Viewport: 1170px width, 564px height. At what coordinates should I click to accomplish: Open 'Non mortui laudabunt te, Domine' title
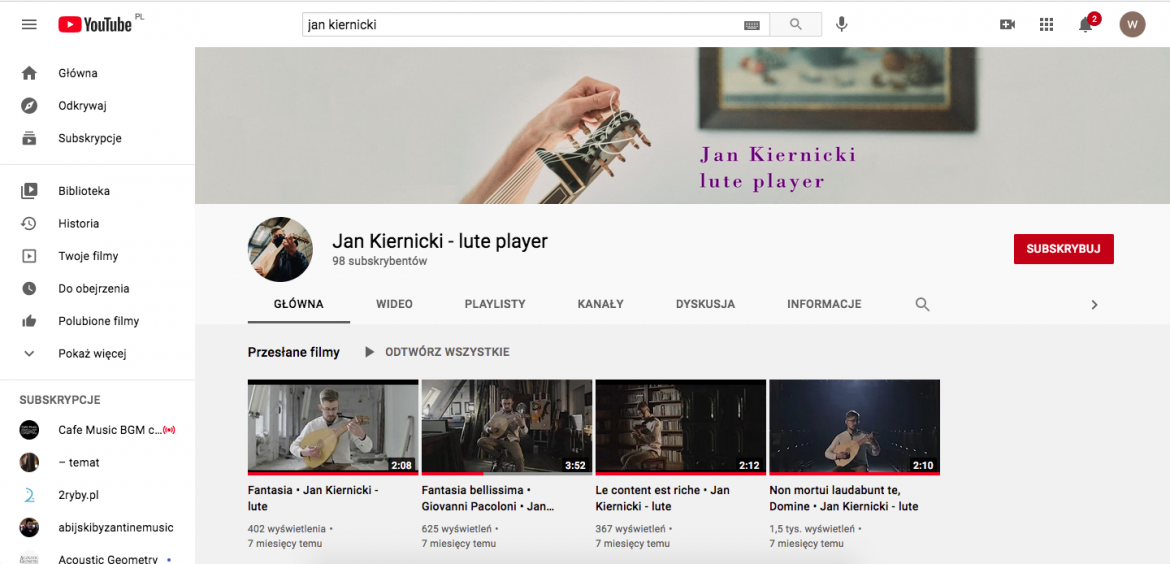tap(843, 498)
